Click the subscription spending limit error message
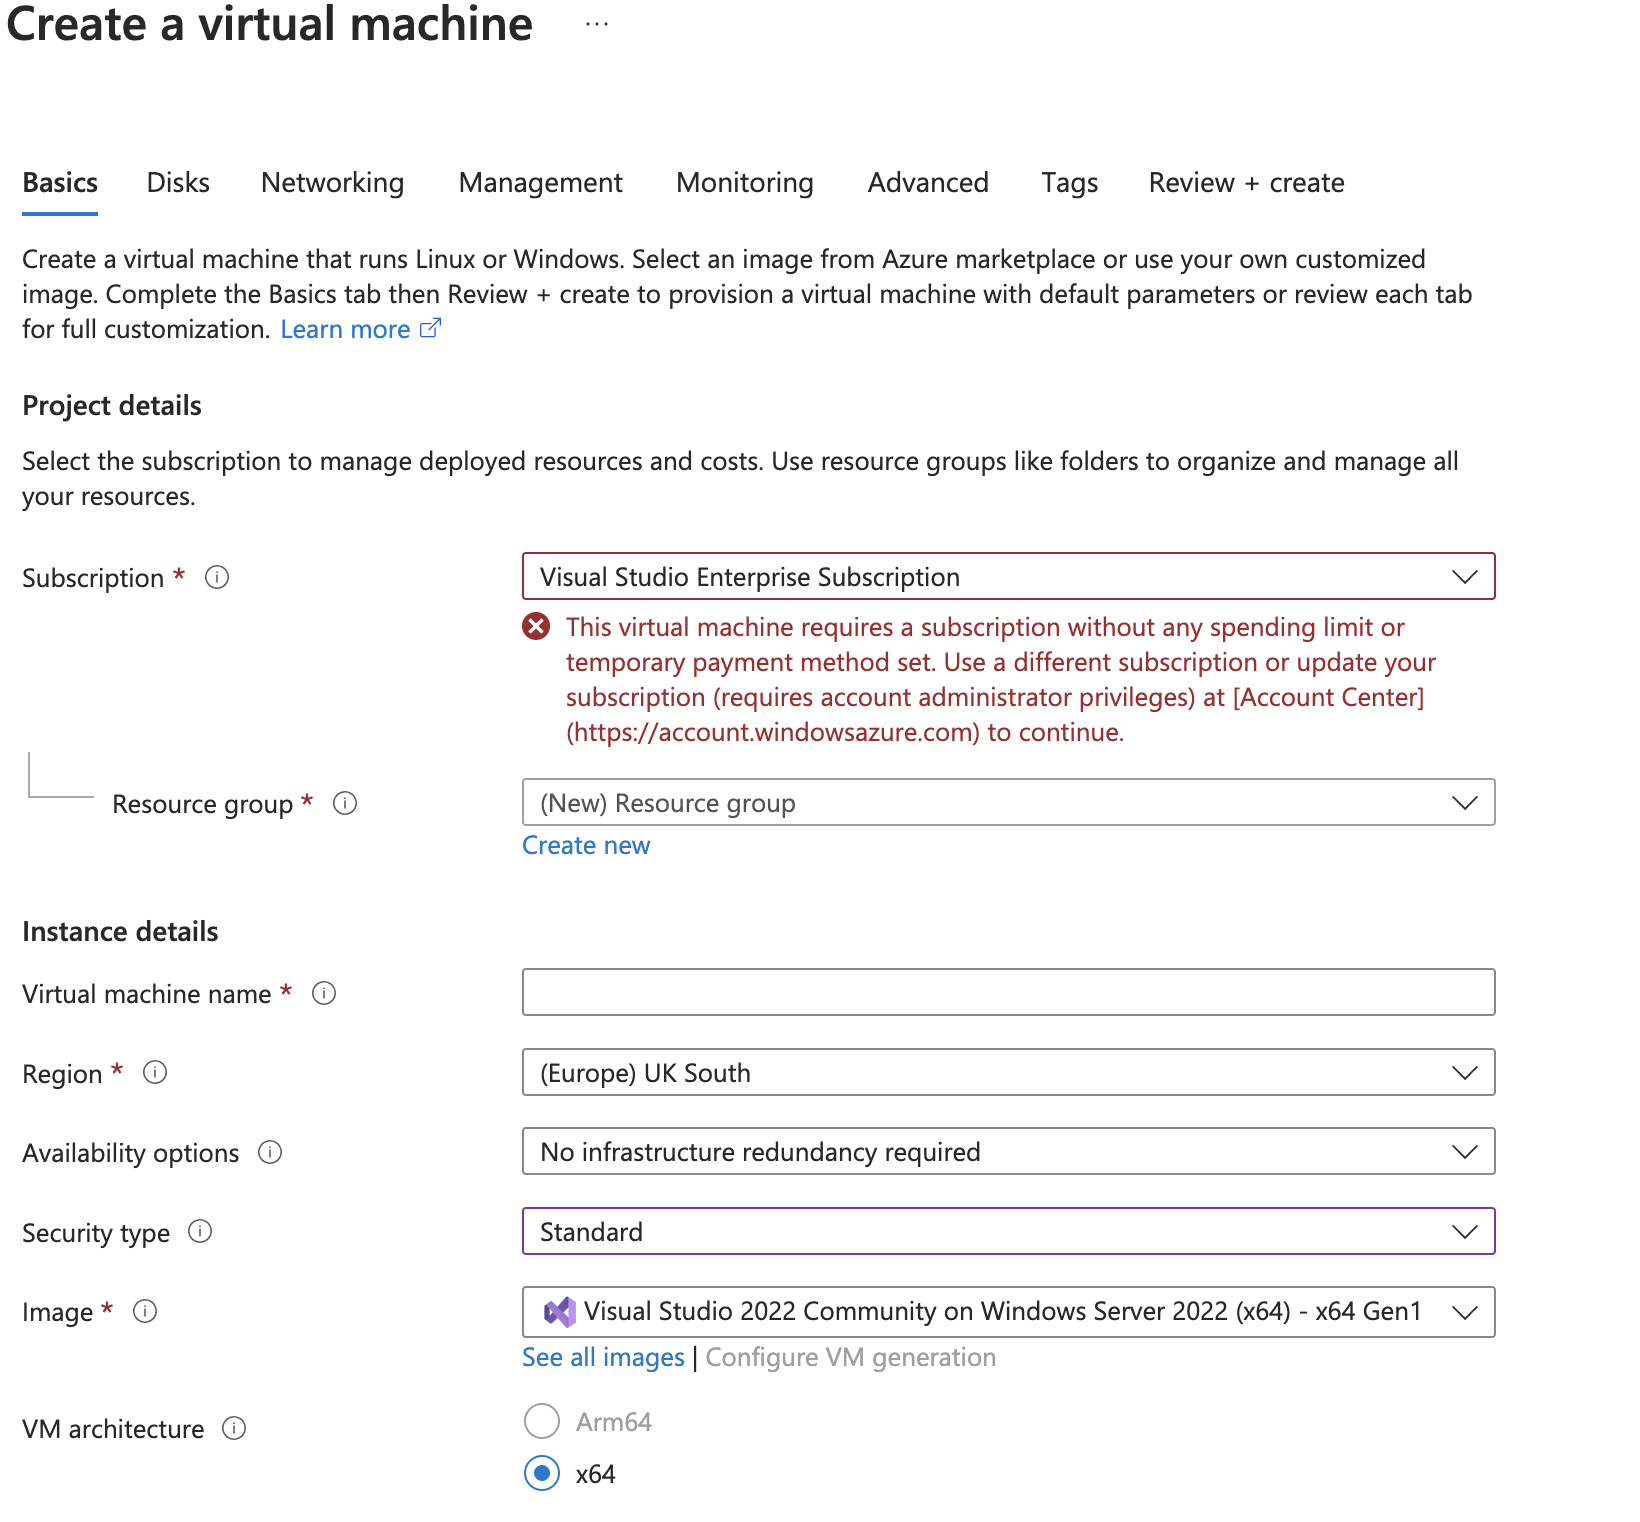 pos(1000,680)
